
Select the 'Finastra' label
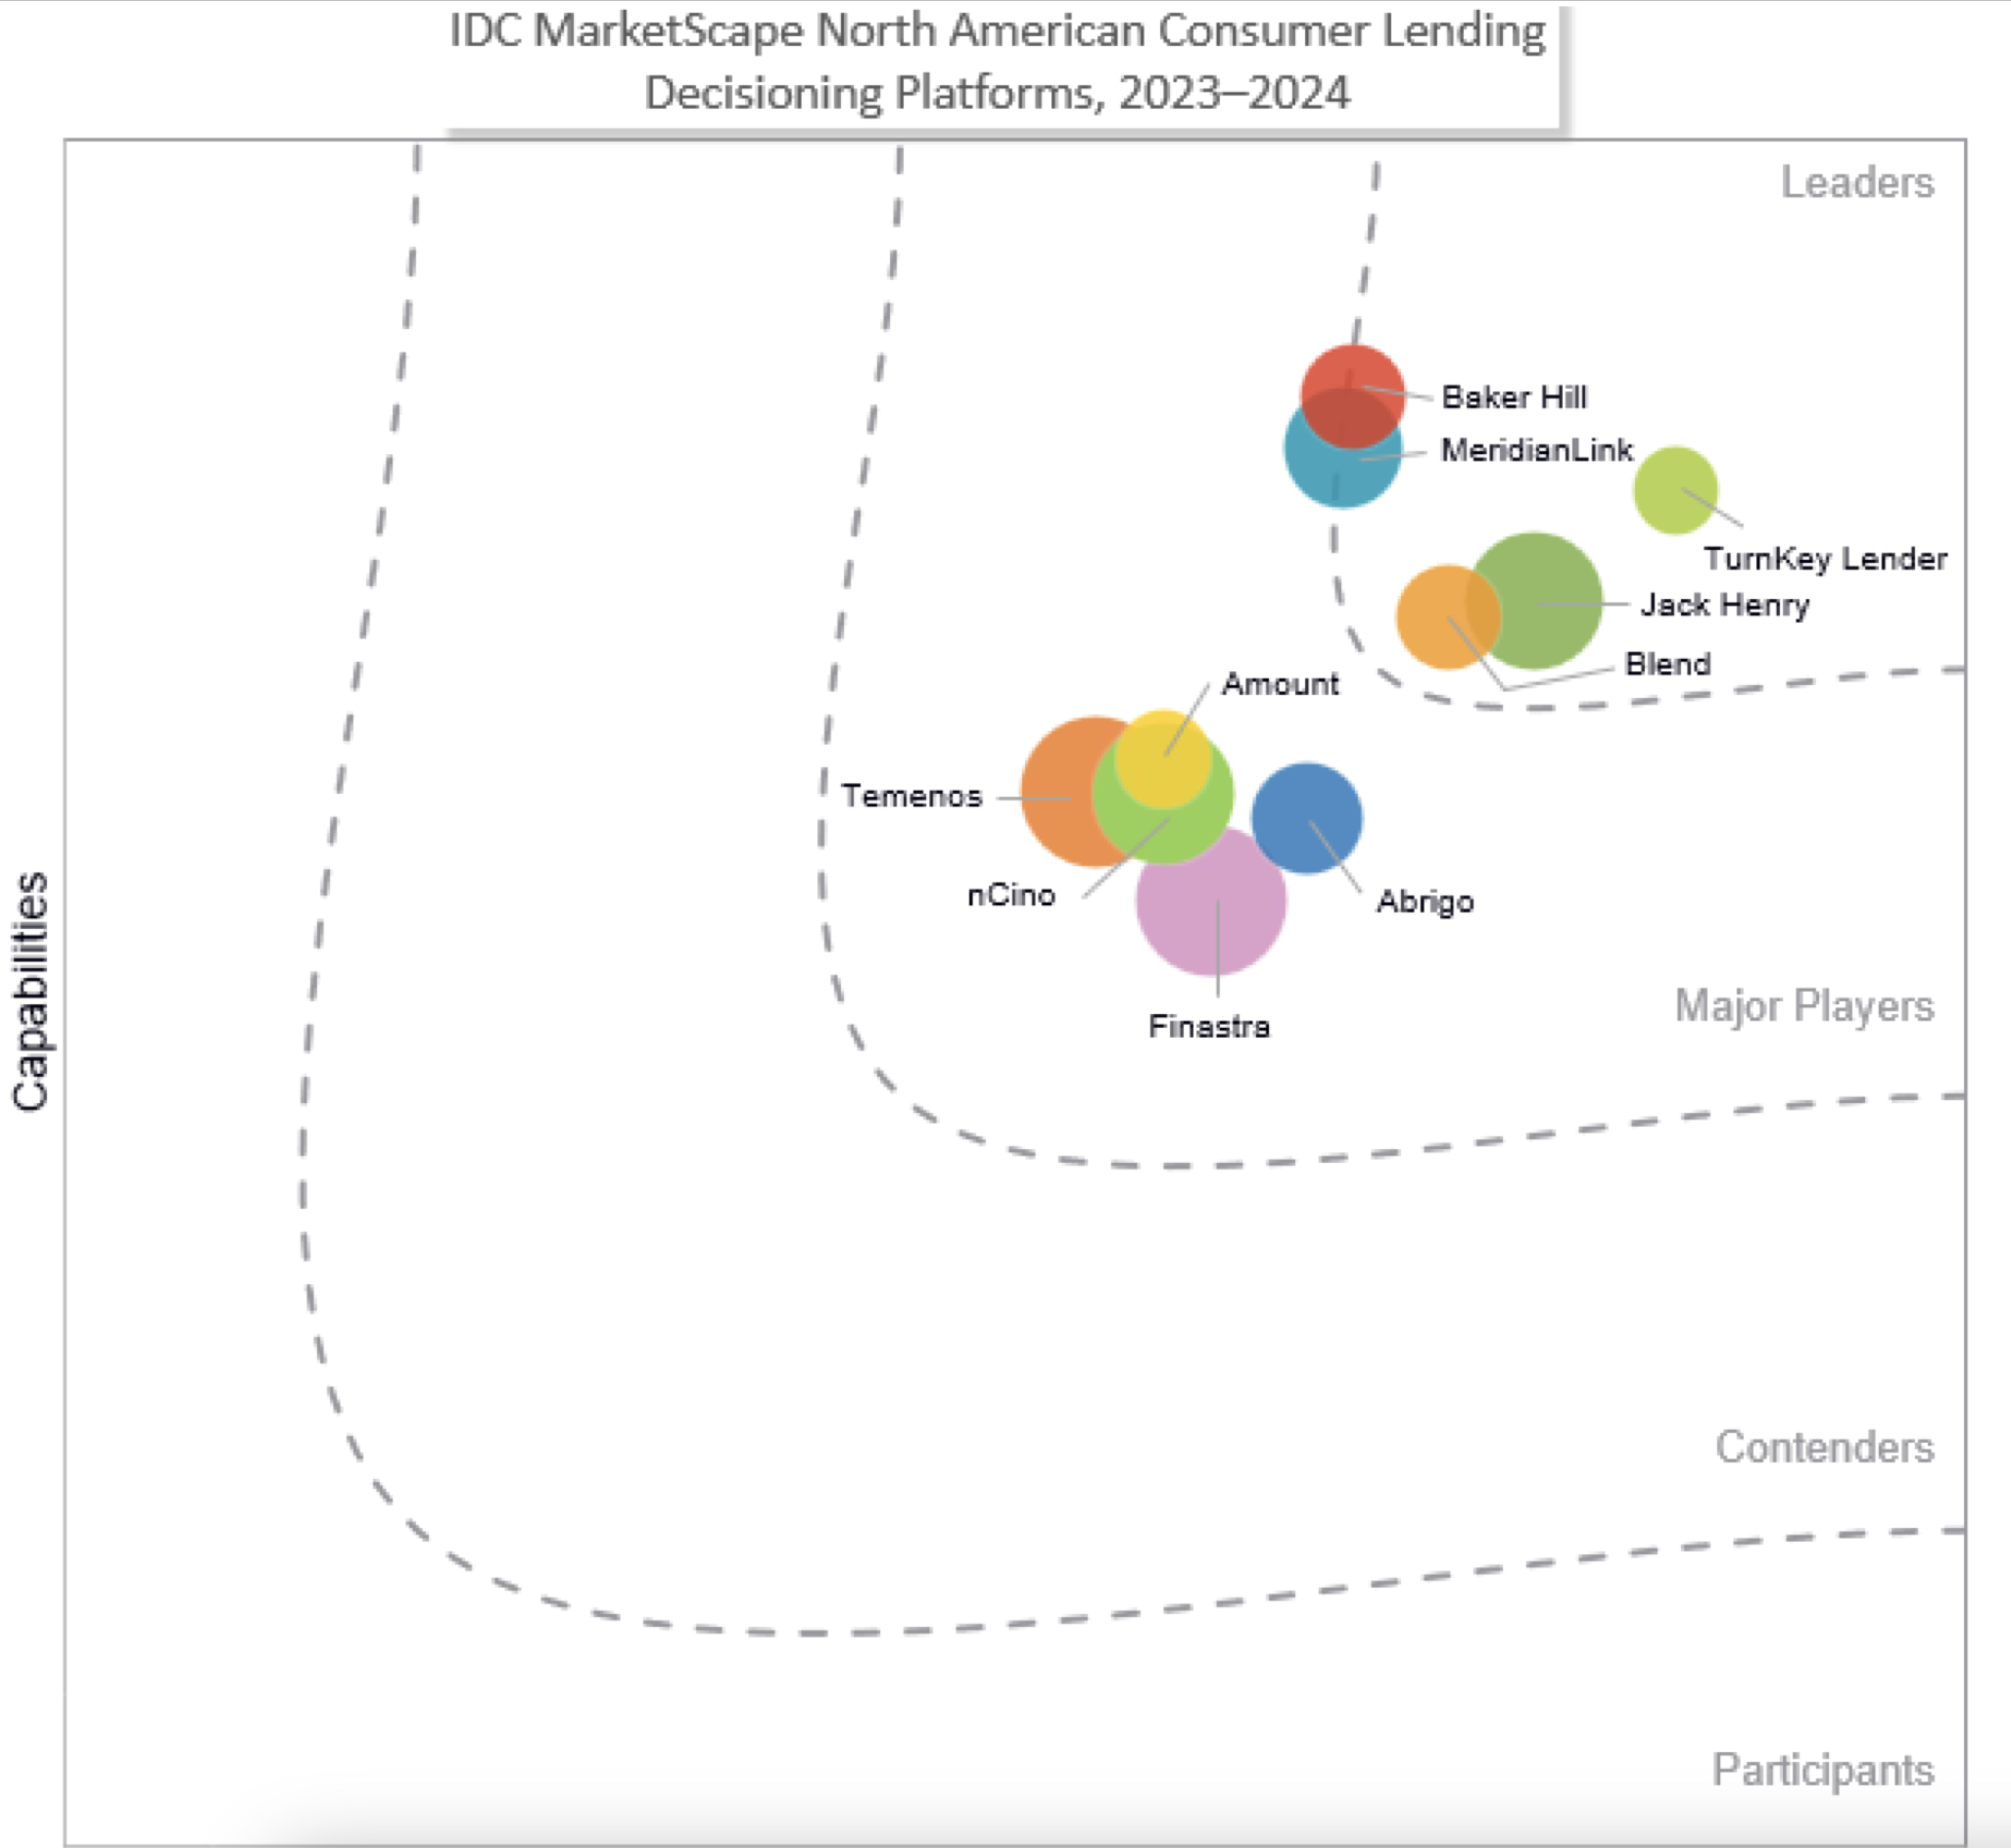pyautogui.click(x=1209, y=1026)
